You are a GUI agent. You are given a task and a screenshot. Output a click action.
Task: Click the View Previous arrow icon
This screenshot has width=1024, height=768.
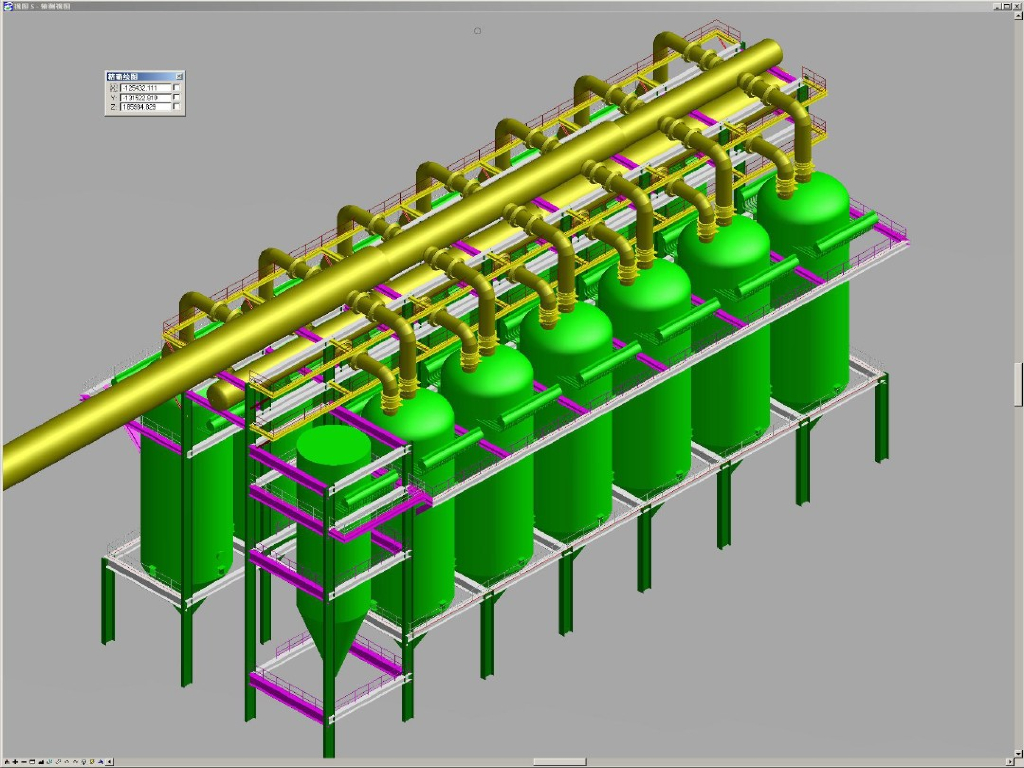click(x=67, y=761)
